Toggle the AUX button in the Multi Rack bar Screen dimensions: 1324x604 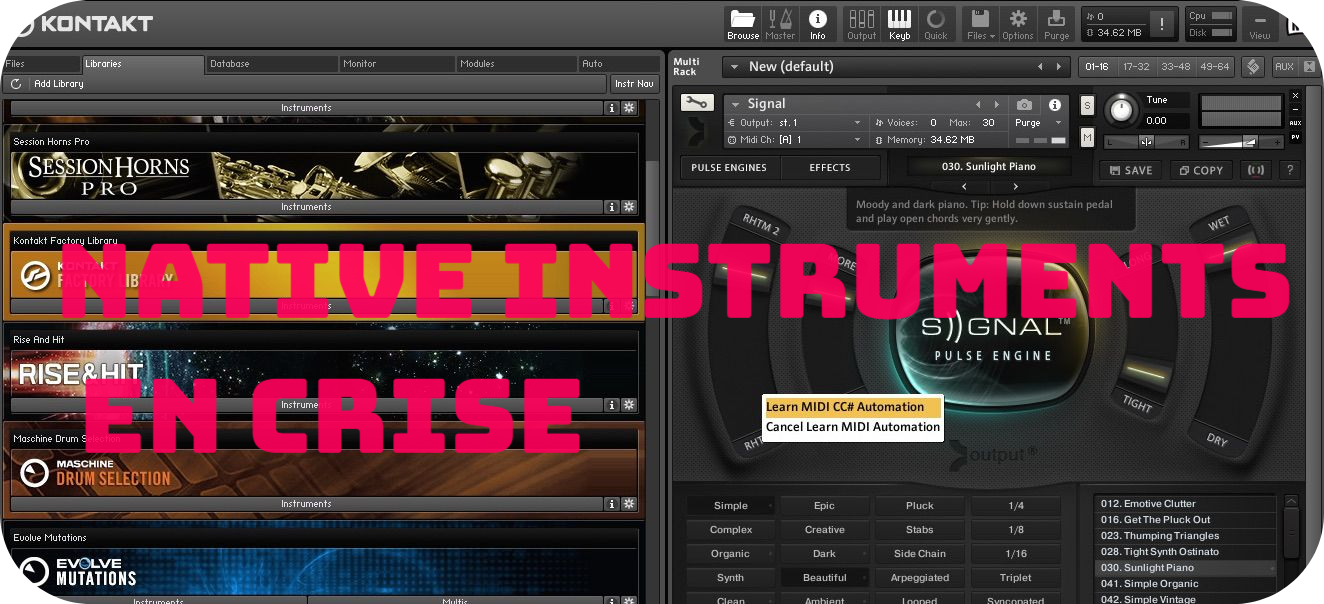1284,67
